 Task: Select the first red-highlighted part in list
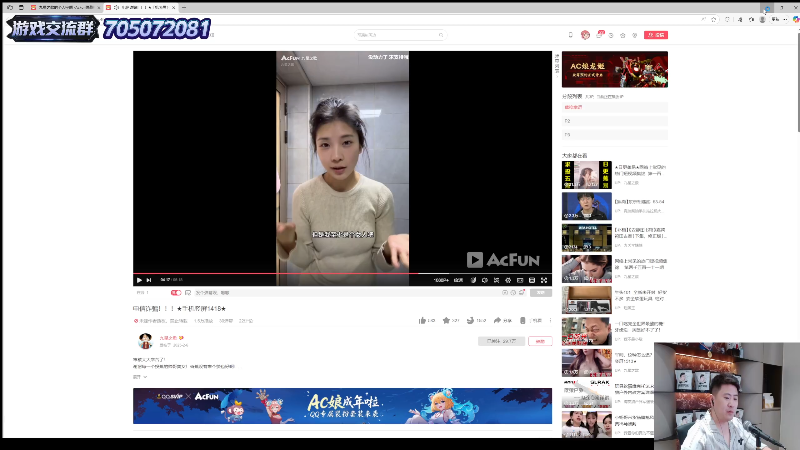[x=615, y=107]
